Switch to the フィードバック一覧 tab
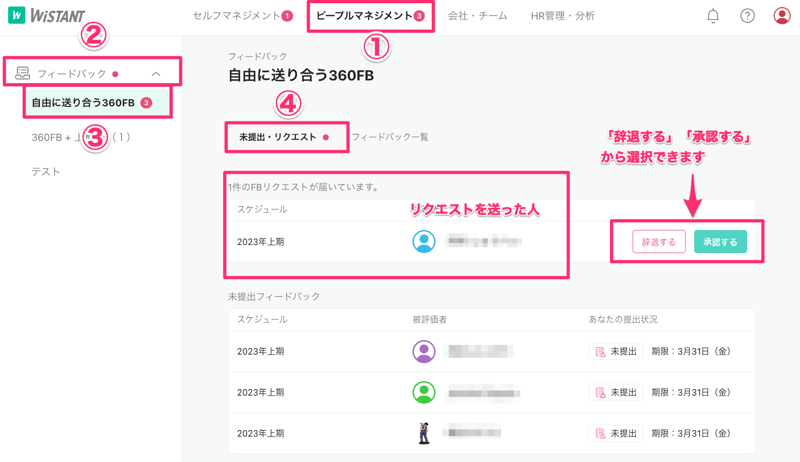 coord(390,137)
